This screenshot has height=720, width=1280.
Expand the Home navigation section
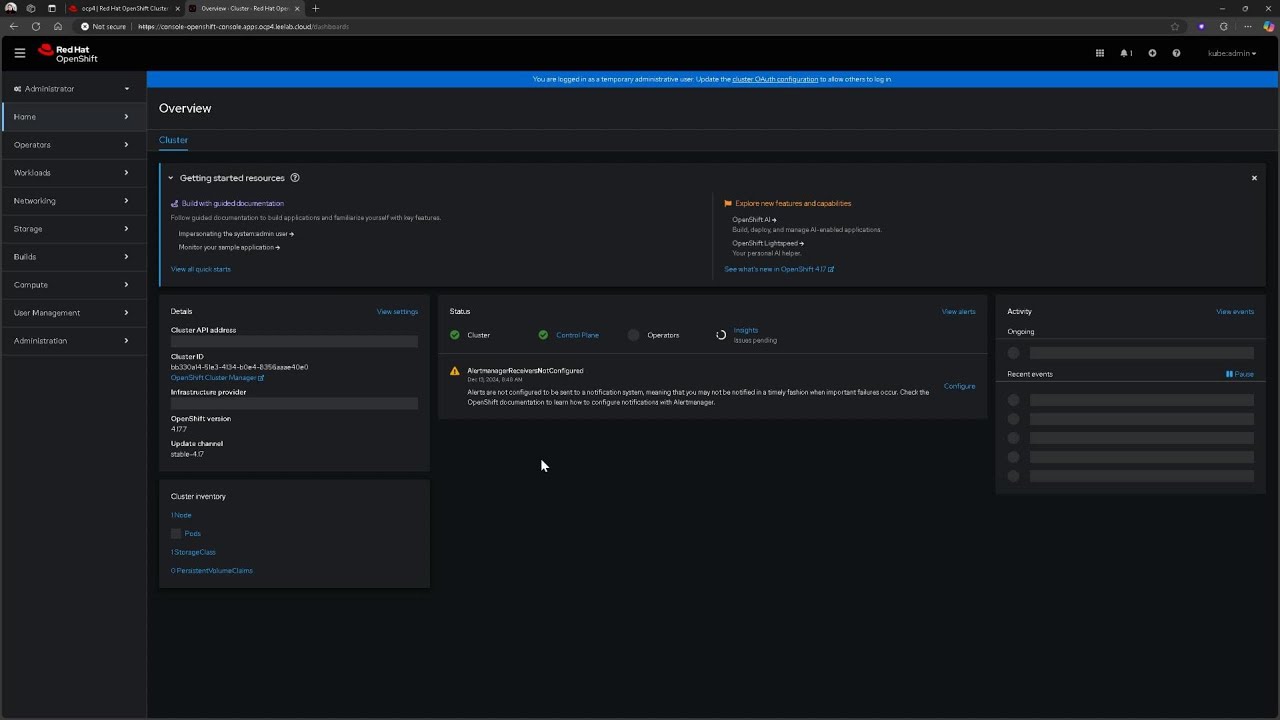72,117
